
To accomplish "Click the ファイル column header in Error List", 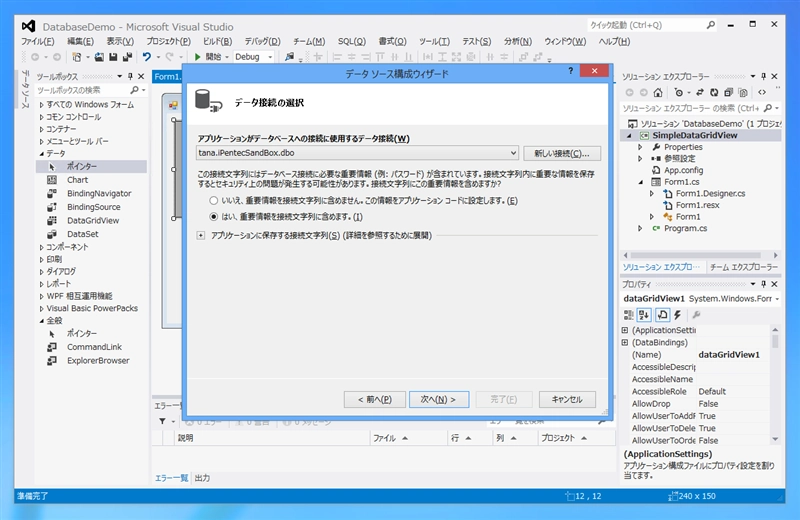I will pyautogui.click(x=408, y=438).
